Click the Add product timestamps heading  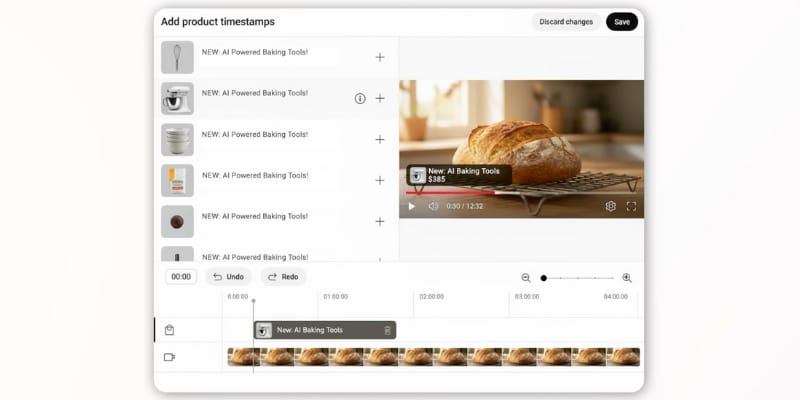click(218, 22)
